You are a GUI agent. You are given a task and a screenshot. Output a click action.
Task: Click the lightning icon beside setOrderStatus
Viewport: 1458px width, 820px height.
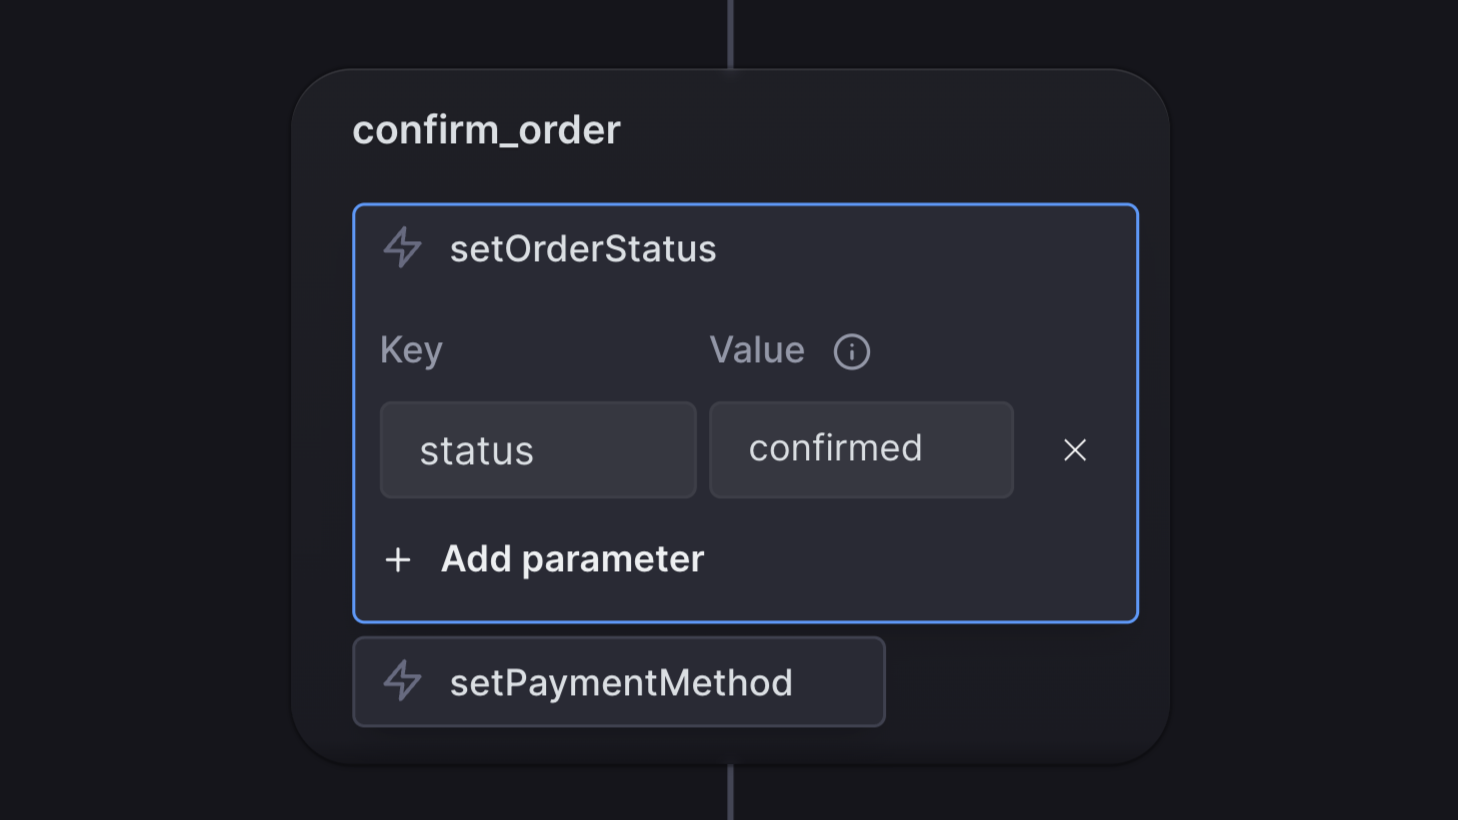[x=401, y=248]
